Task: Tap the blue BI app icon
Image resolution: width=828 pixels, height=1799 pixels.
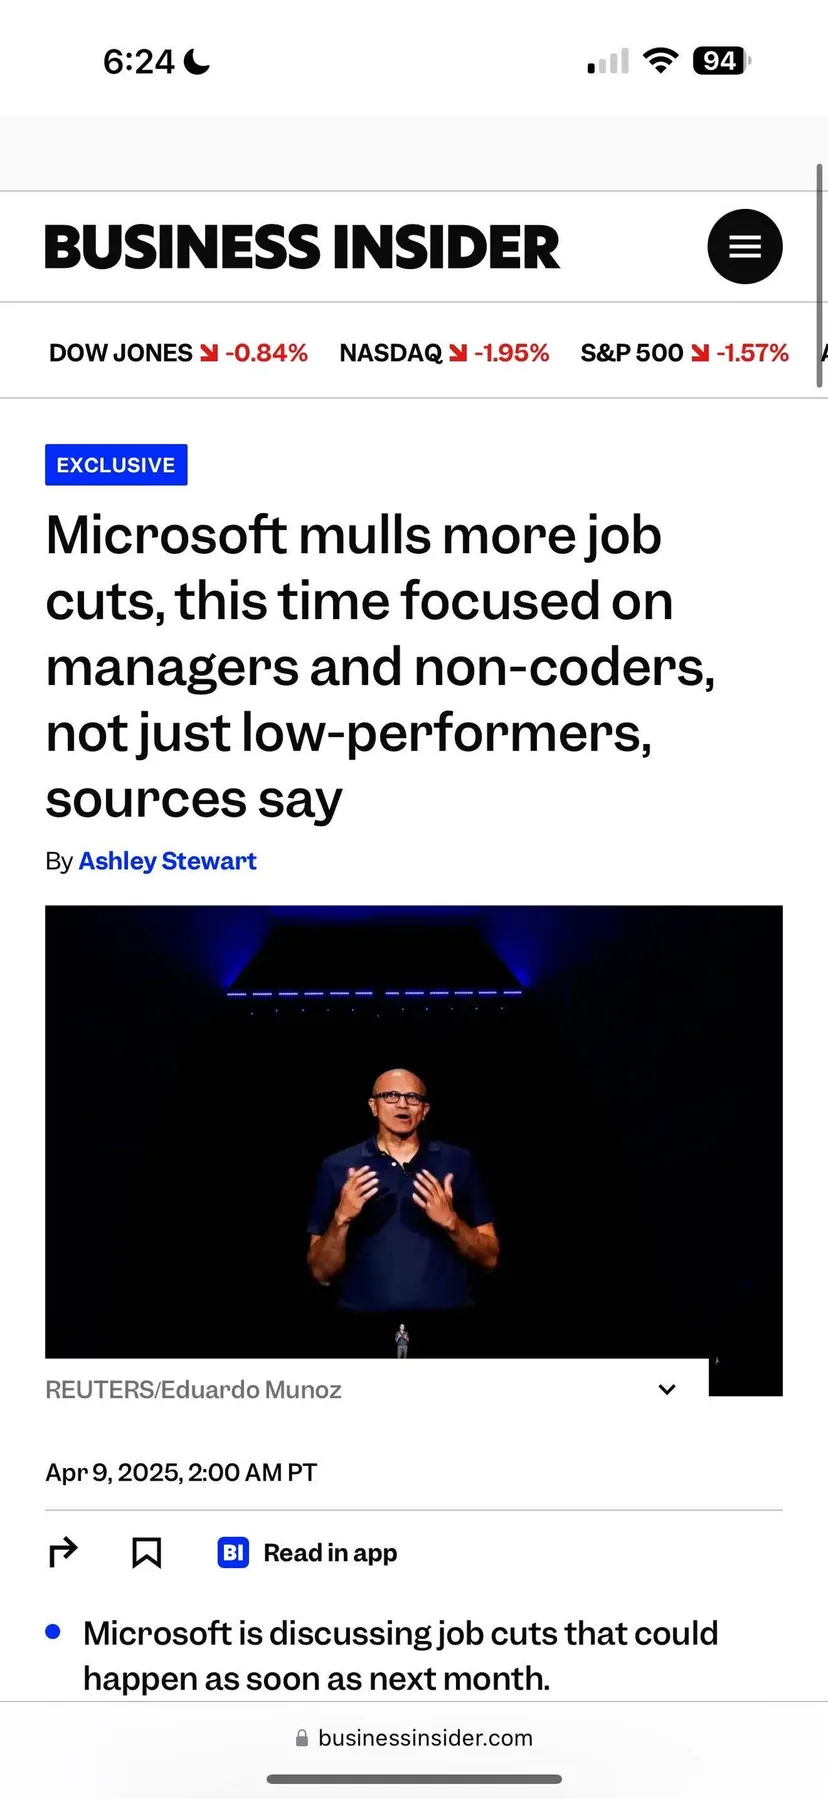Action: click(232, 1552)
